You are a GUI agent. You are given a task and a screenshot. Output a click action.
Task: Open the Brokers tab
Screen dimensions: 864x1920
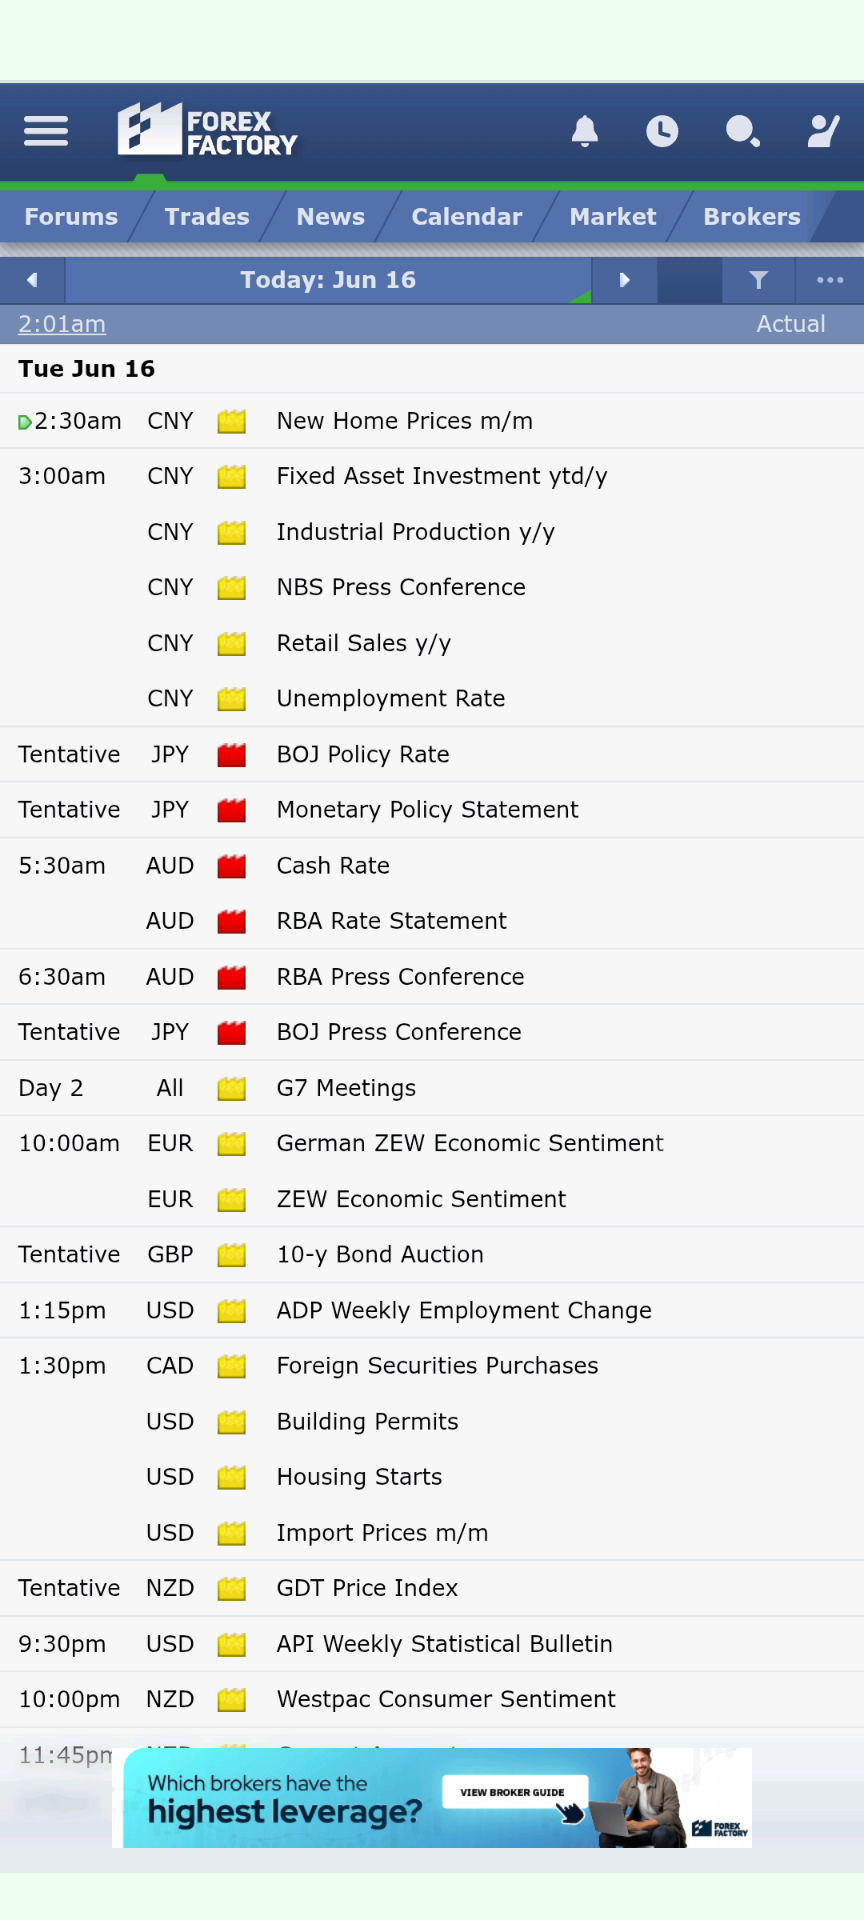point(752,217)
